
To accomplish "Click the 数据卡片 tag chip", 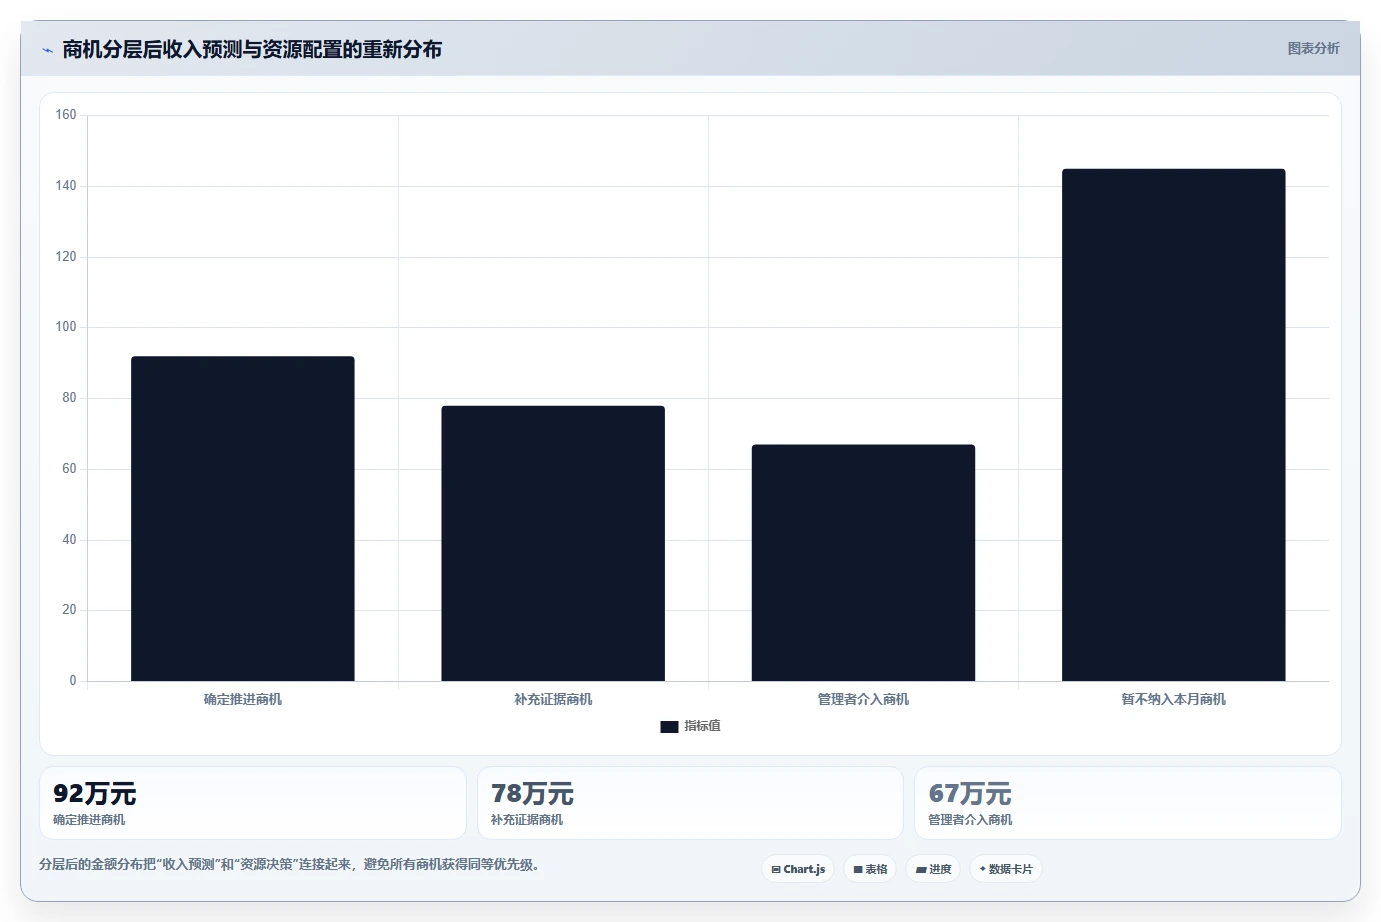I will [x=1006, y=869].
